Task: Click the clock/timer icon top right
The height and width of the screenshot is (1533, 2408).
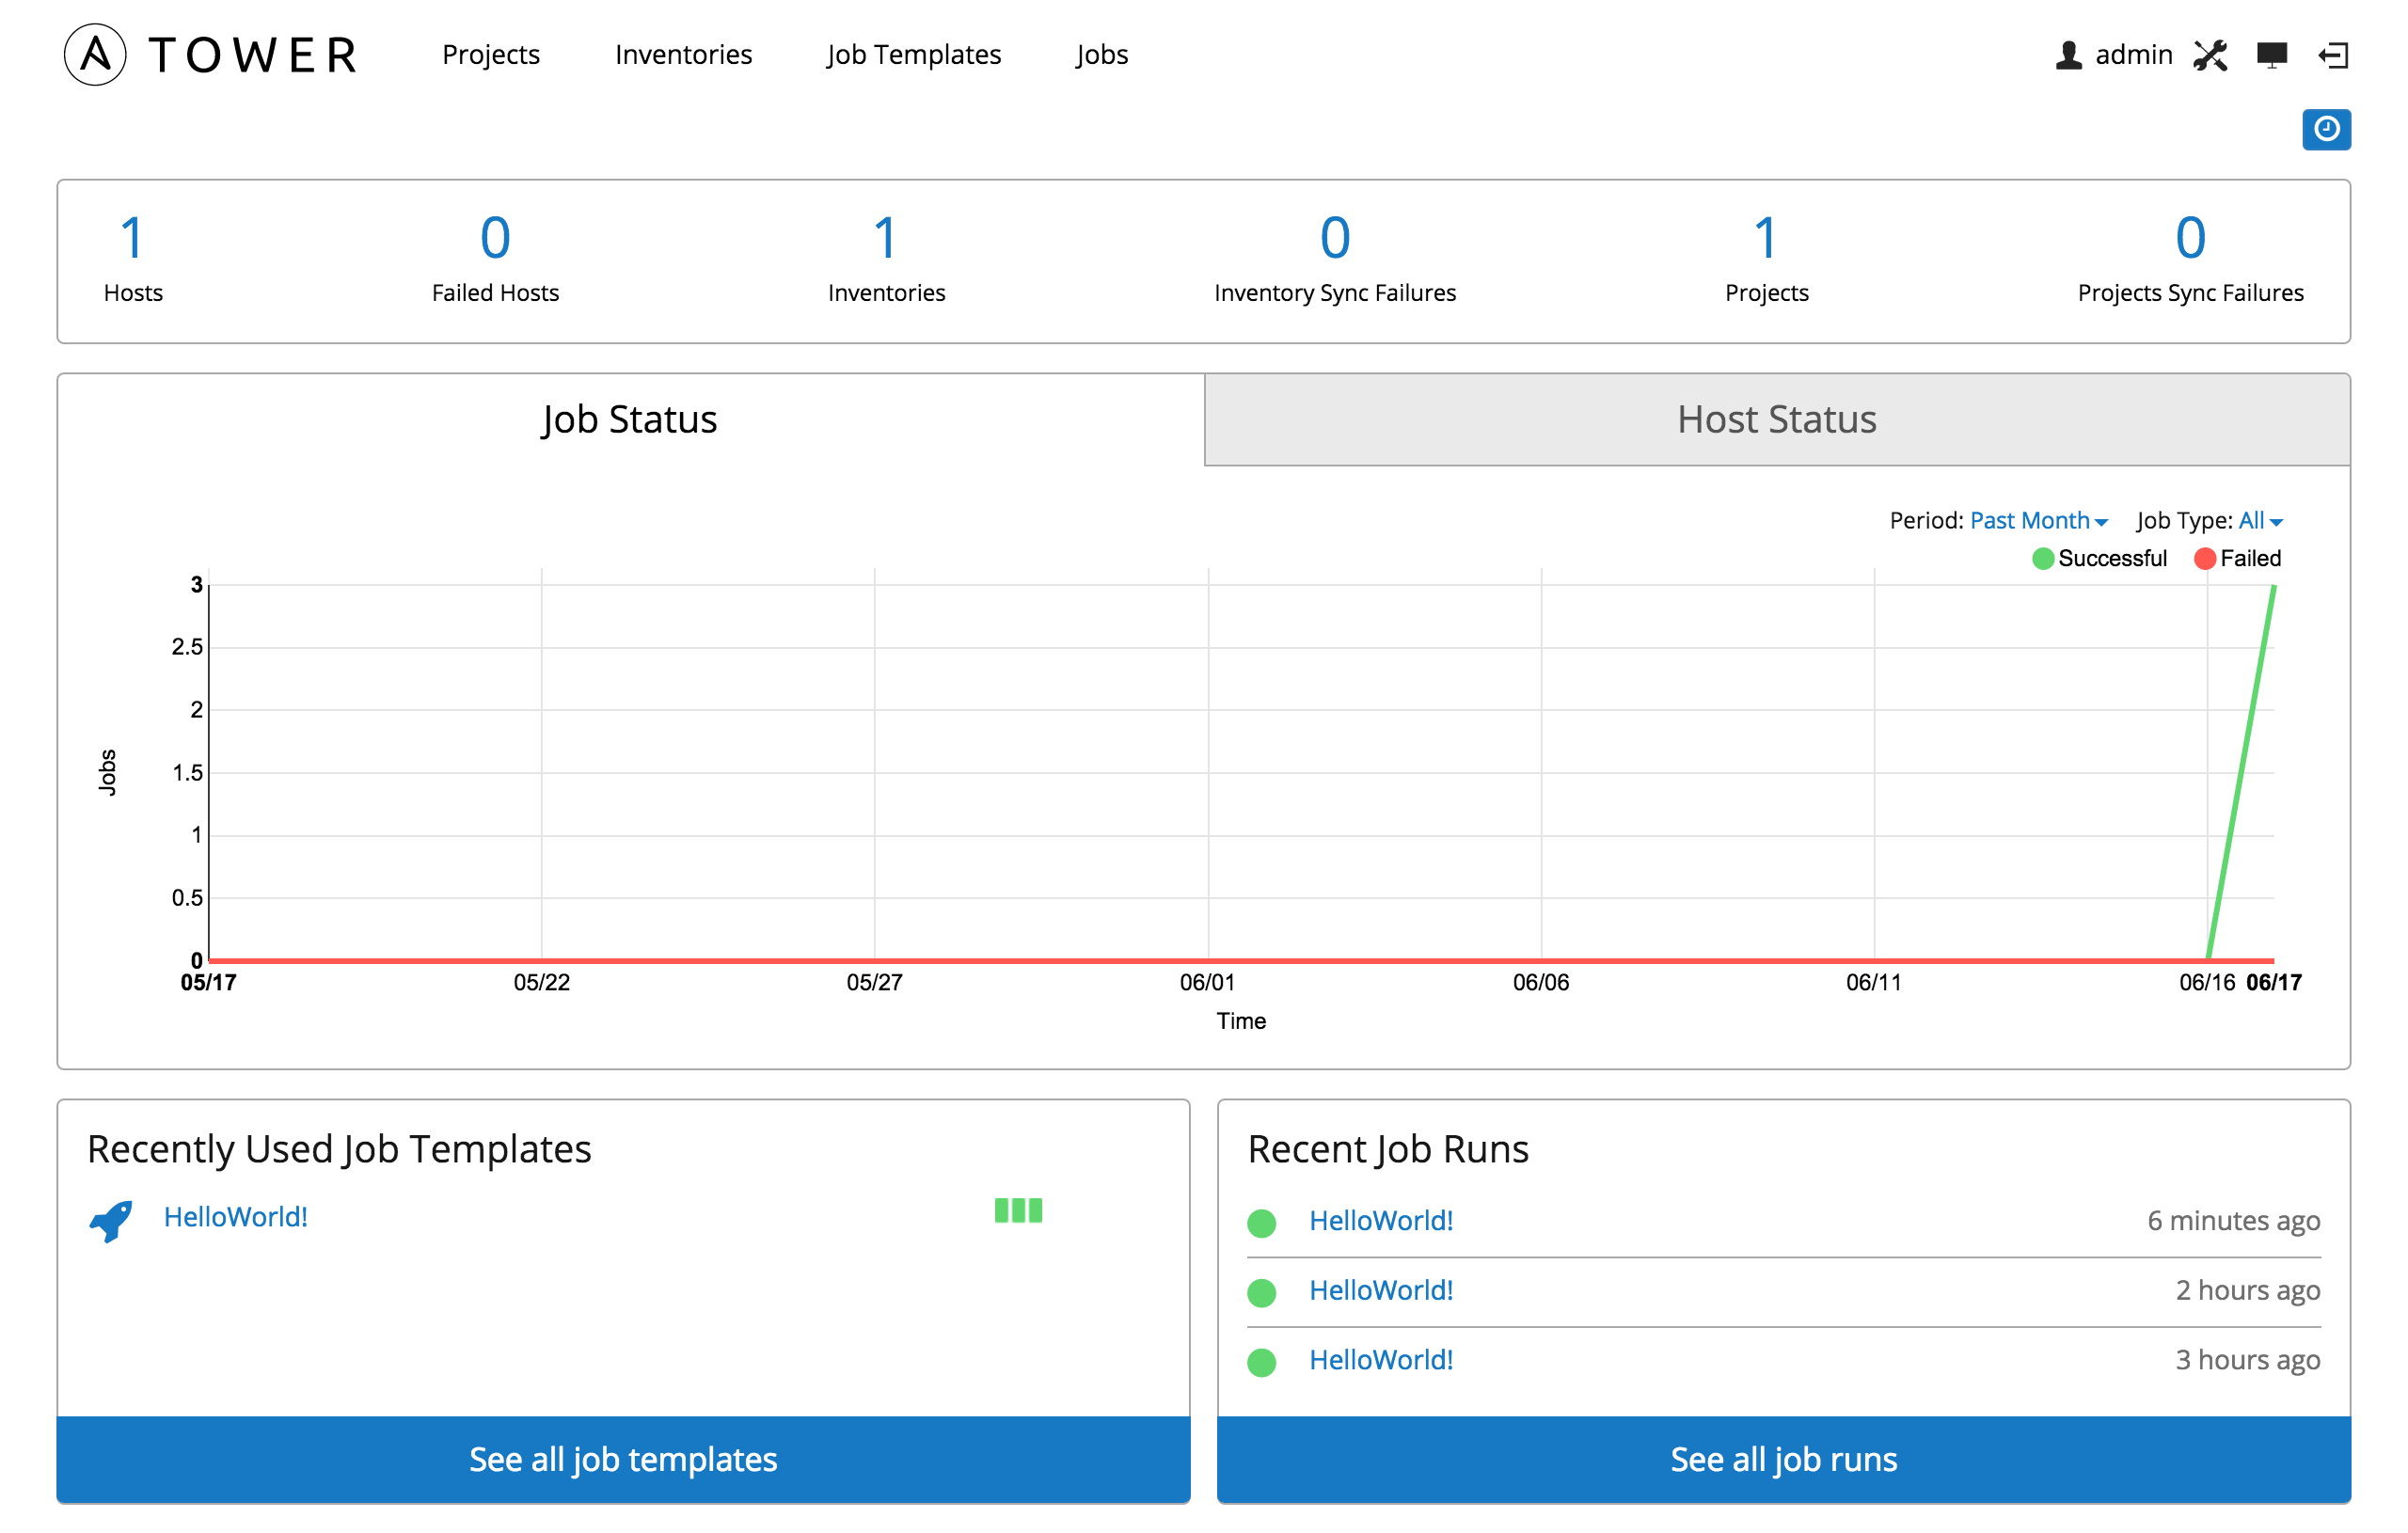Action: [x=2325, y=128]
